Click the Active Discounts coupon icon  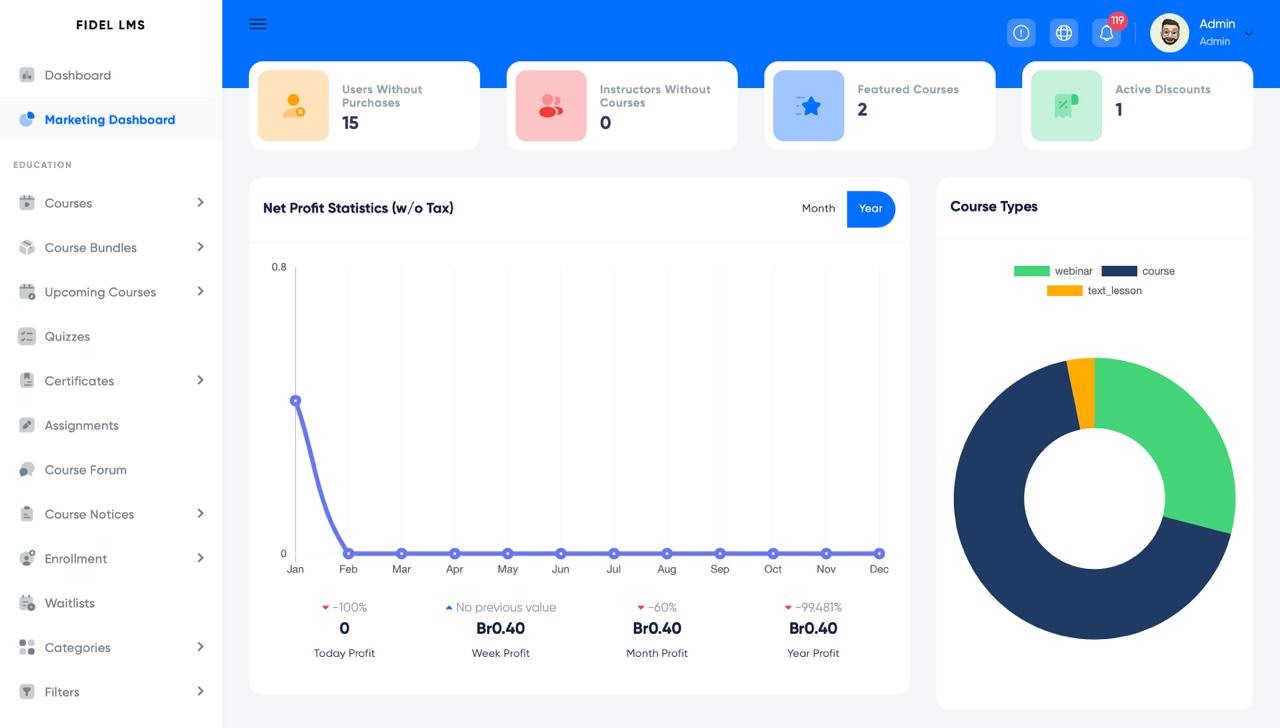1066,106
